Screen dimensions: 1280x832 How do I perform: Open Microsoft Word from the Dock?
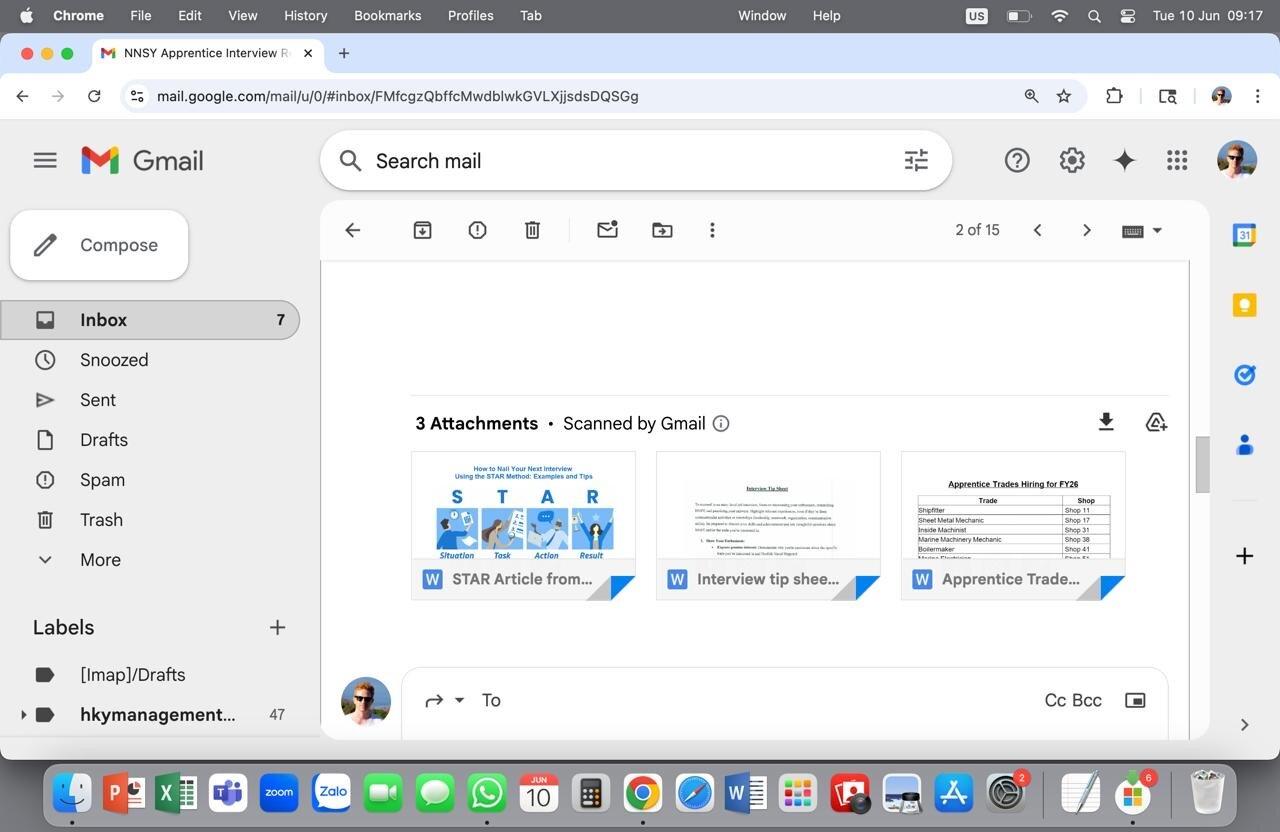[x=746, y=794]
